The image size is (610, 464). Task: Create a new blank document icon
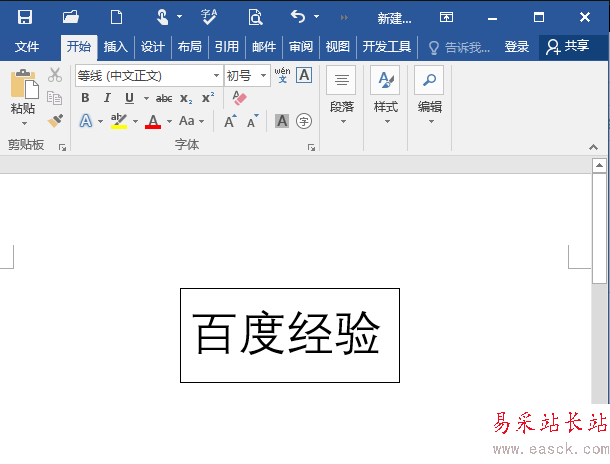[116, 18]
